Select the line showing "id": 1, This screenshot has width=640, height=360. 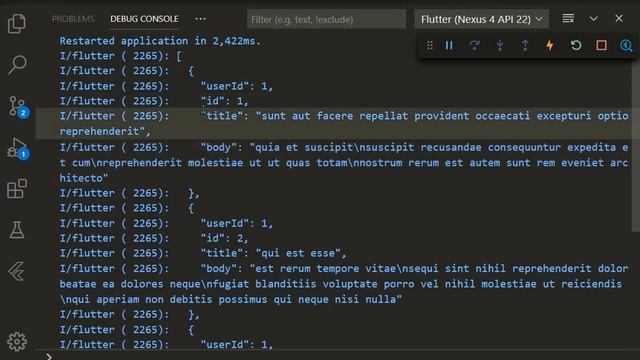154,101
